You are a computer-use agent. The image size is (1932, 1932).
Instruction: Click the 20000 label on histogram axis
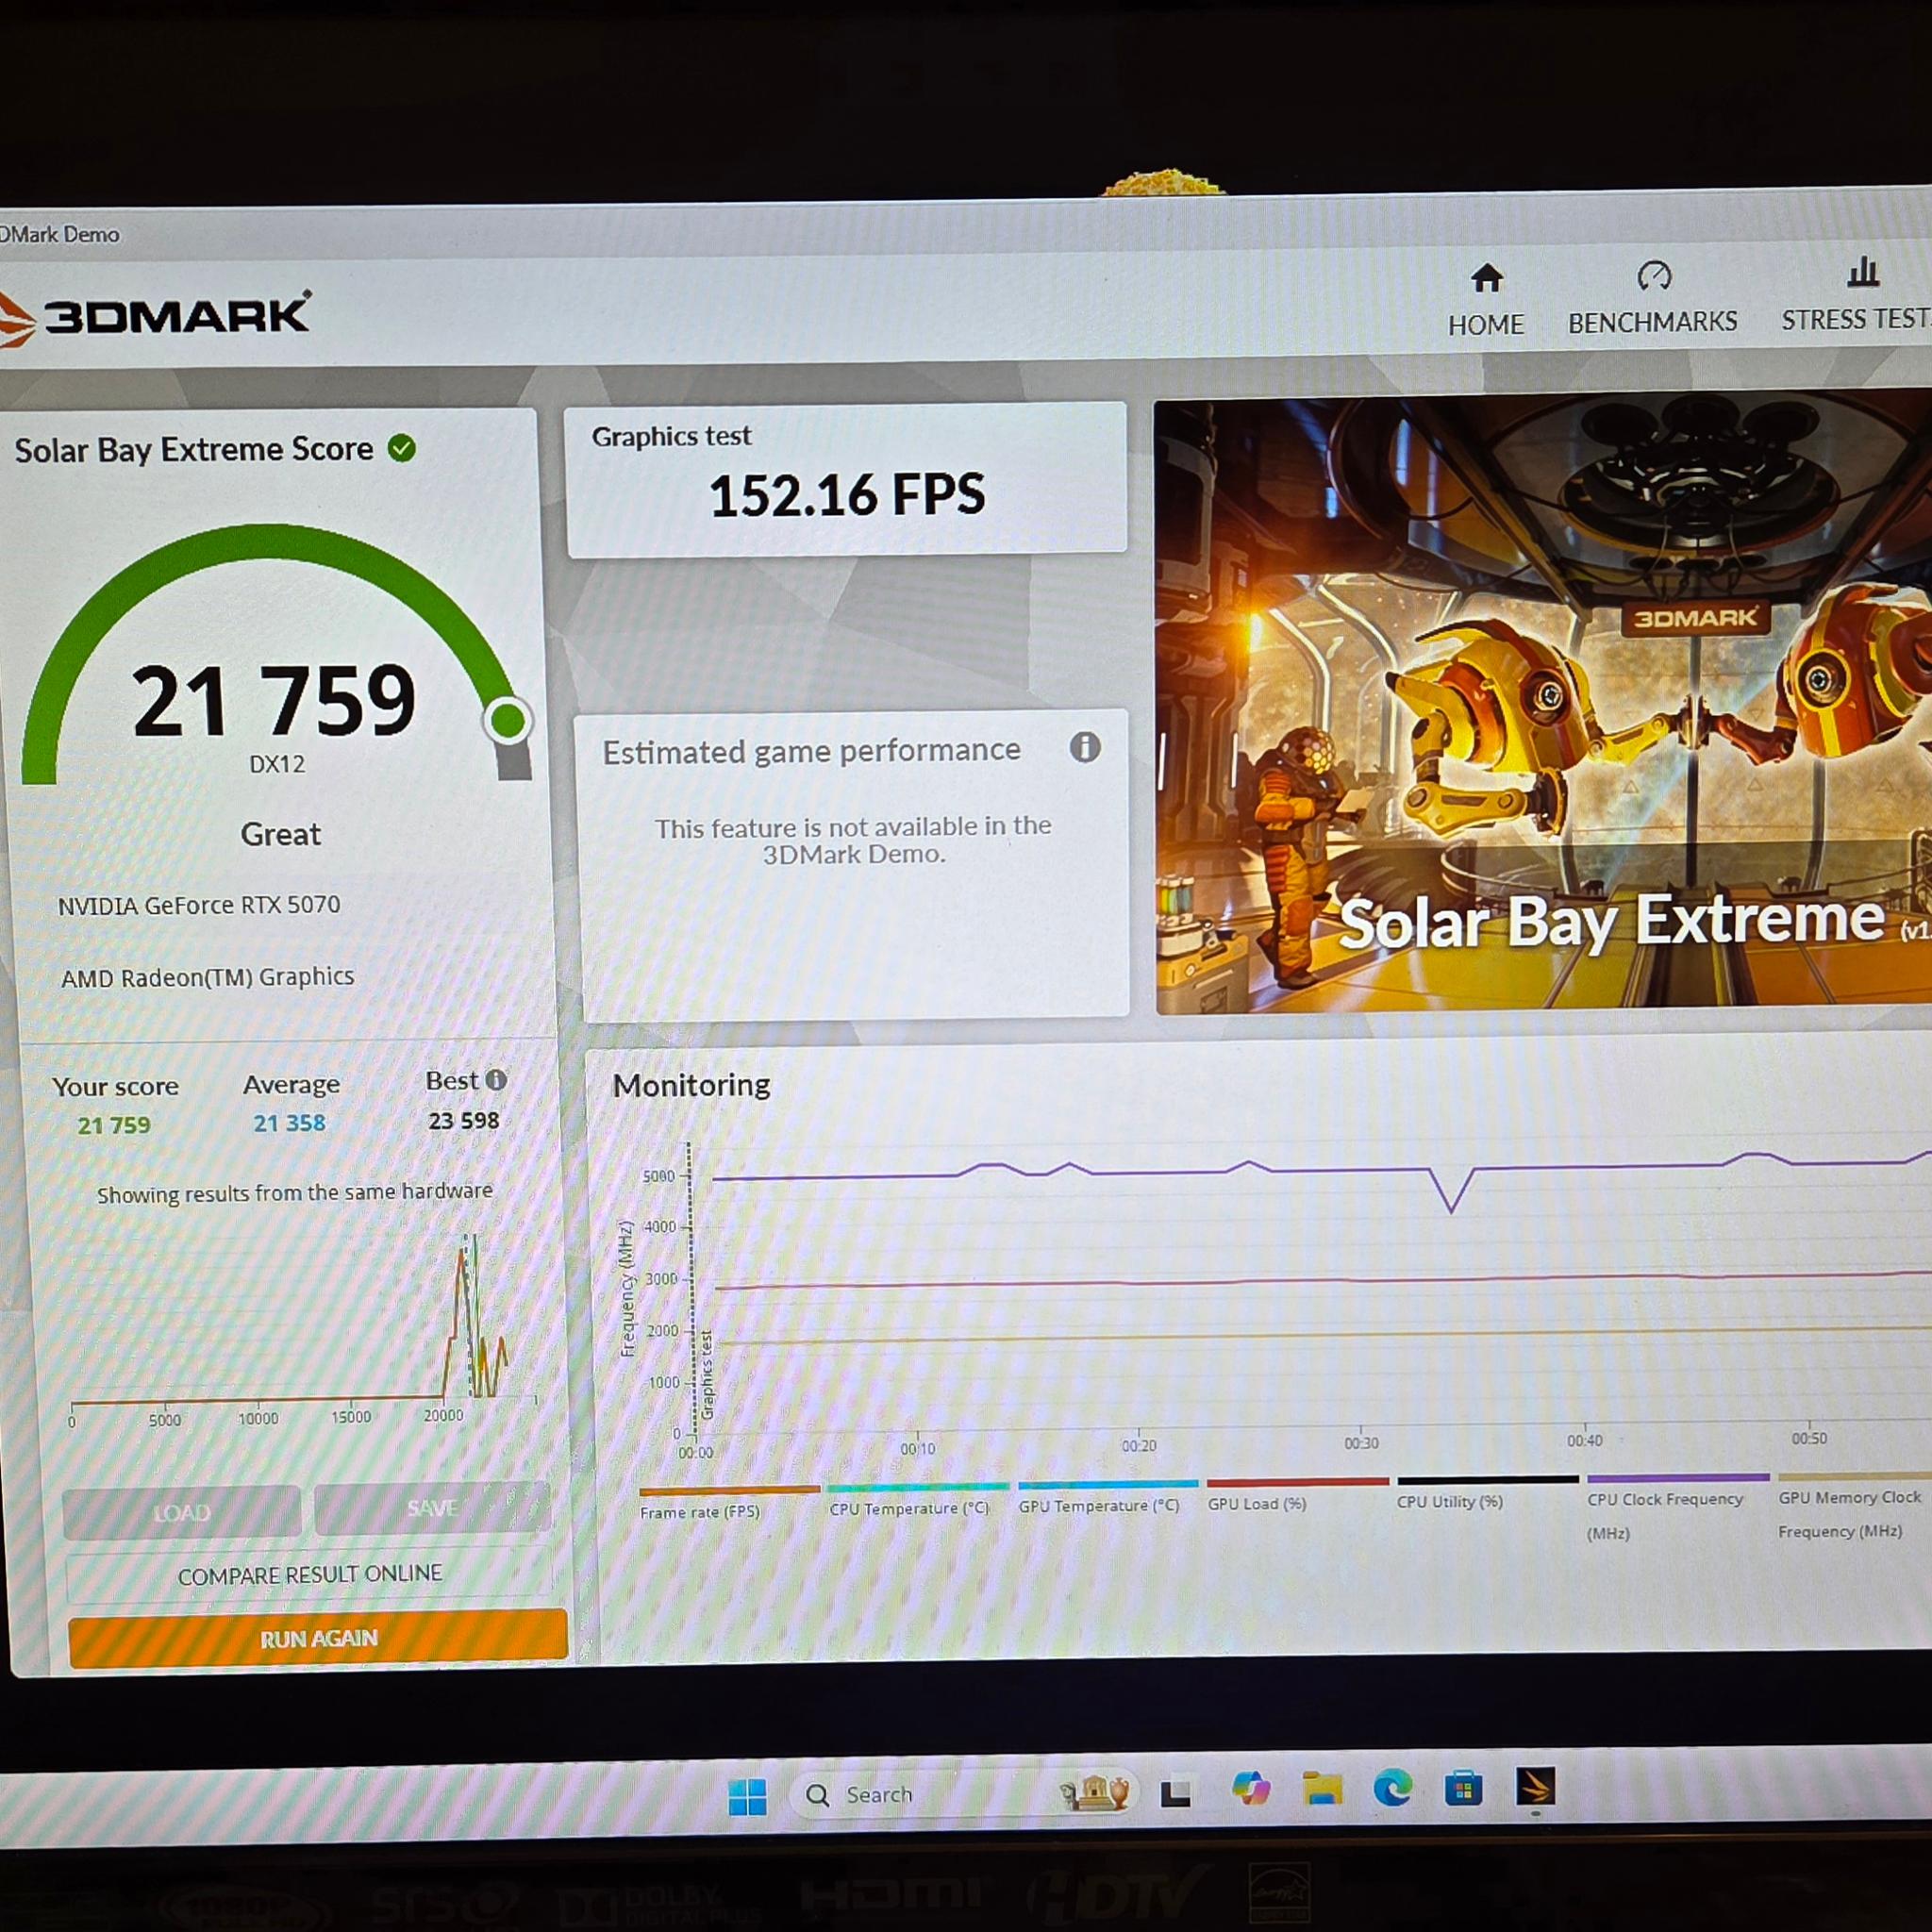click(443, 1415)
